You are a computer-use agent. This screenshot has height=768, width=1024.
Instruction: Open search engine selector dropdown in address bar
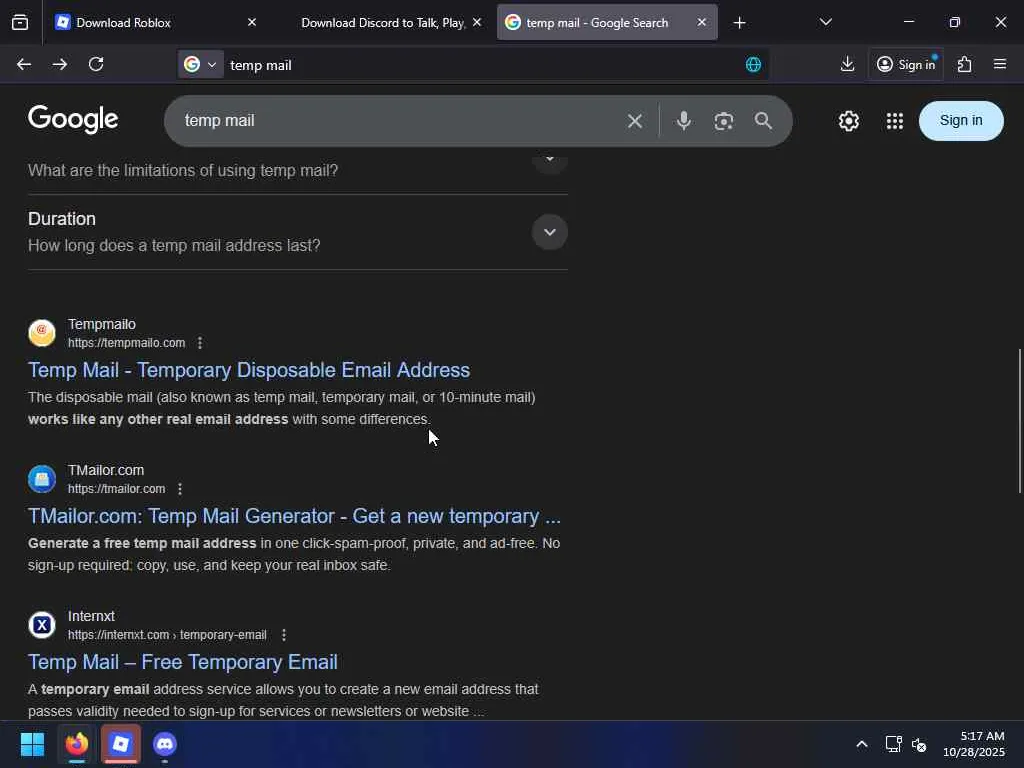pos(200,65)
